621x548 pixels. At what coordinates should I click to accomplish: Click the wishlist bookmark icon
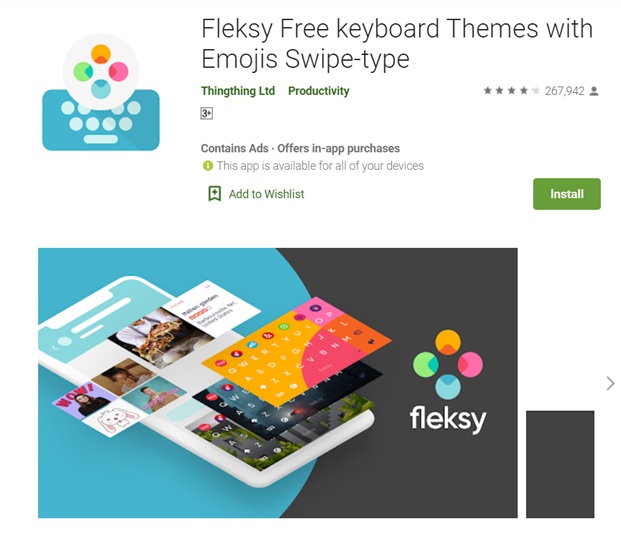tap(215, 194)
